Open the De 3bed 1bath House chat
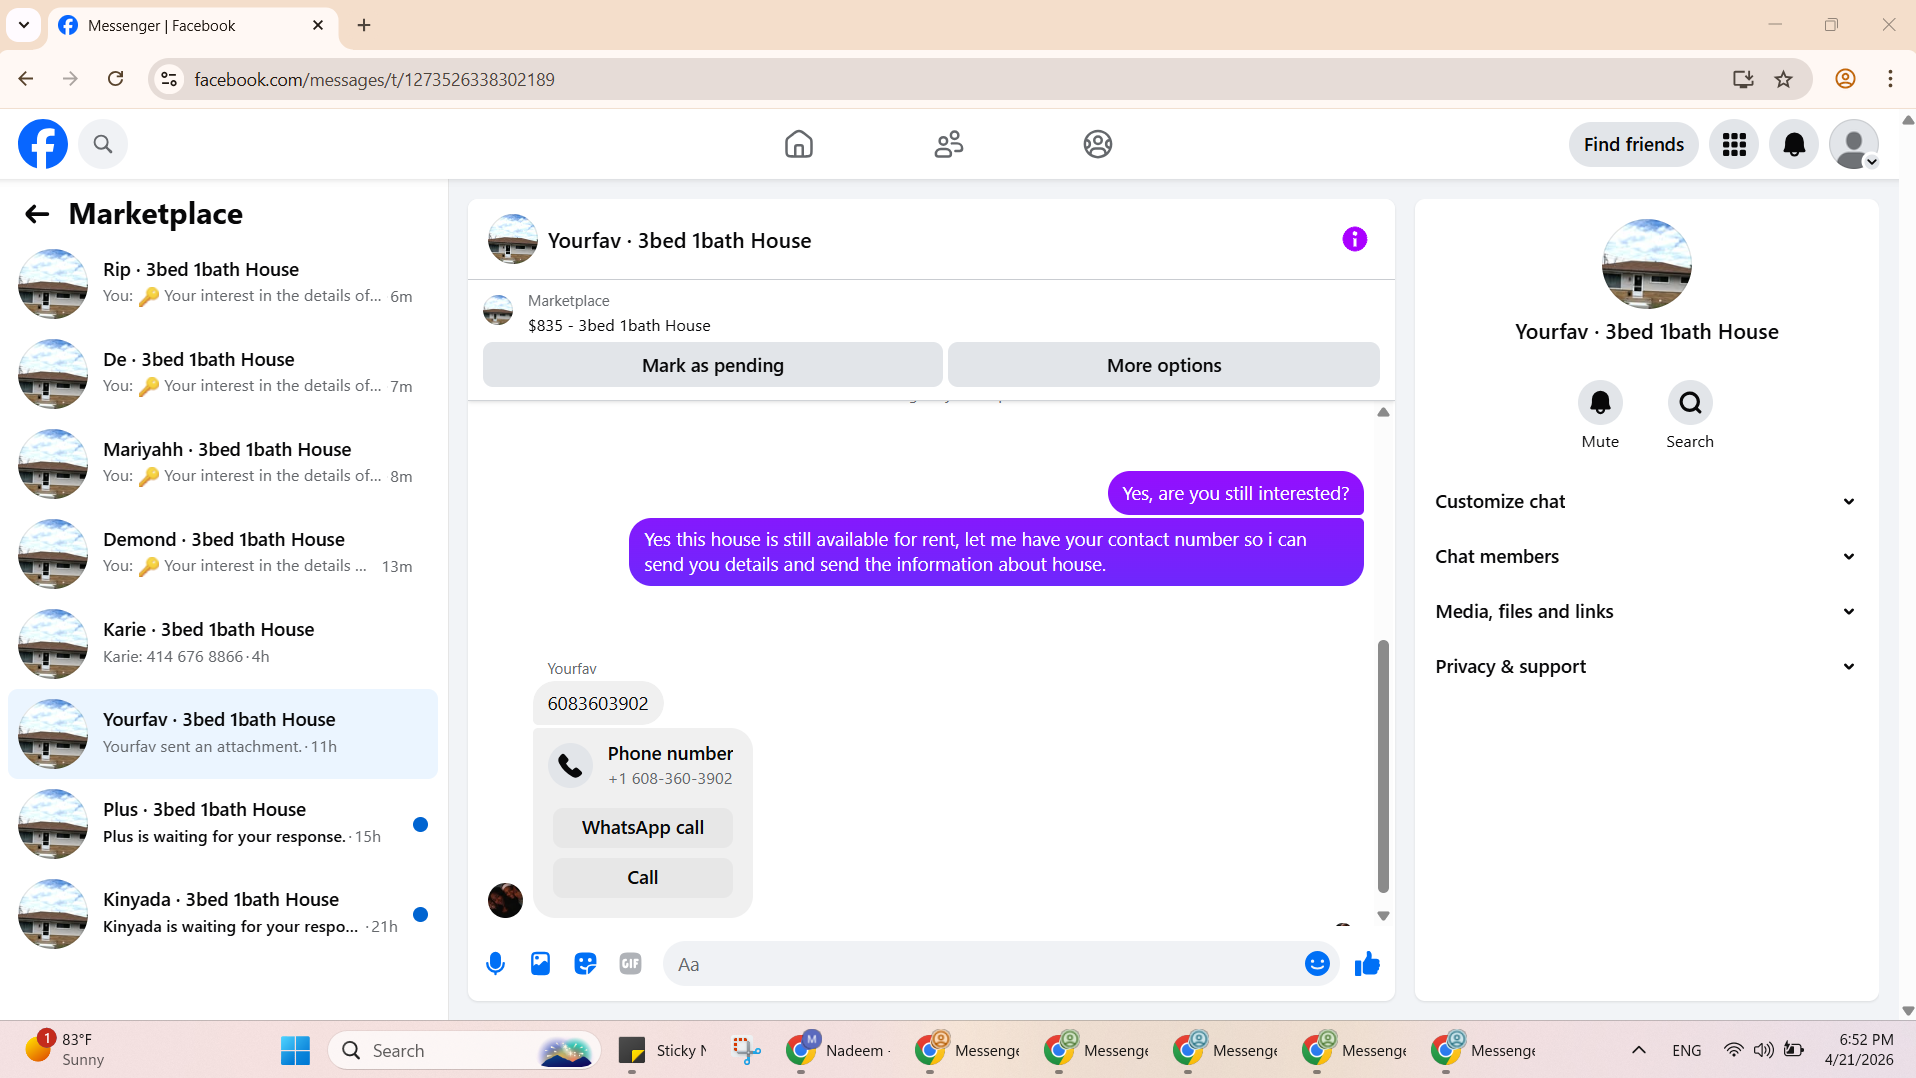1916x1078 pixels. pos(223,374)
